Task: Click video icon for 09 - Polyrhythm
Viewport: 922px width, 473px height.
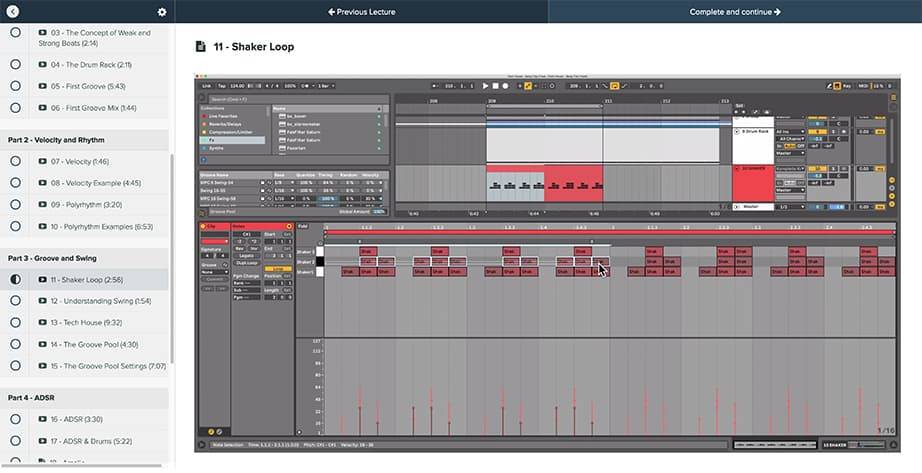Action: [42, 205]
